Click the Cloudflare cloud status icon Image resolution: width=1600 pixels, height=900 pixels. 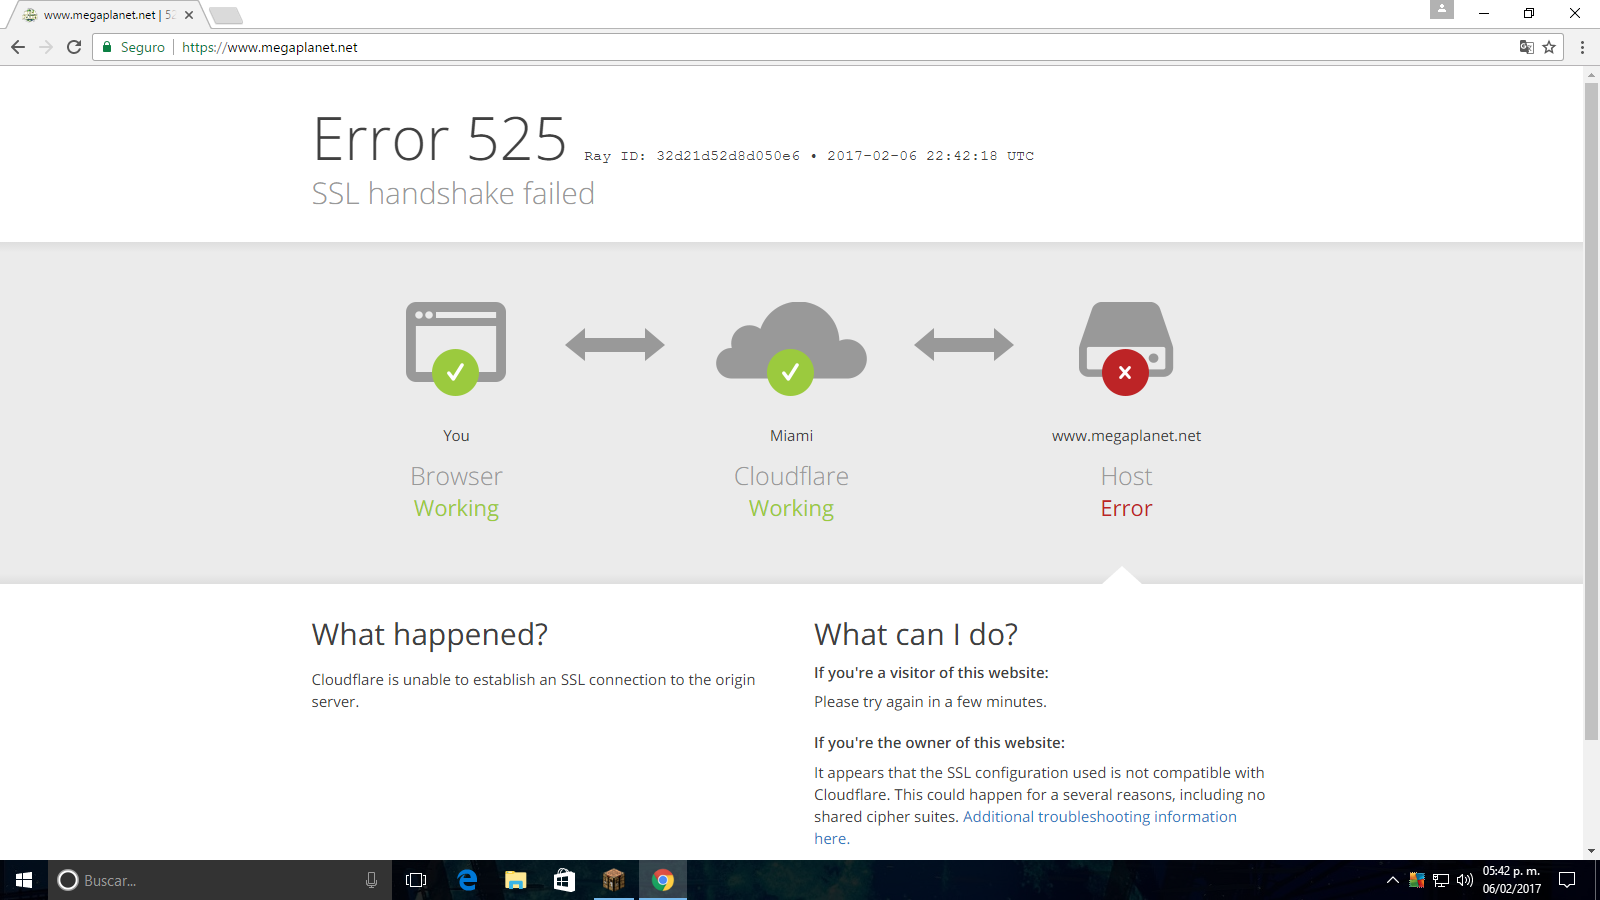791,347
